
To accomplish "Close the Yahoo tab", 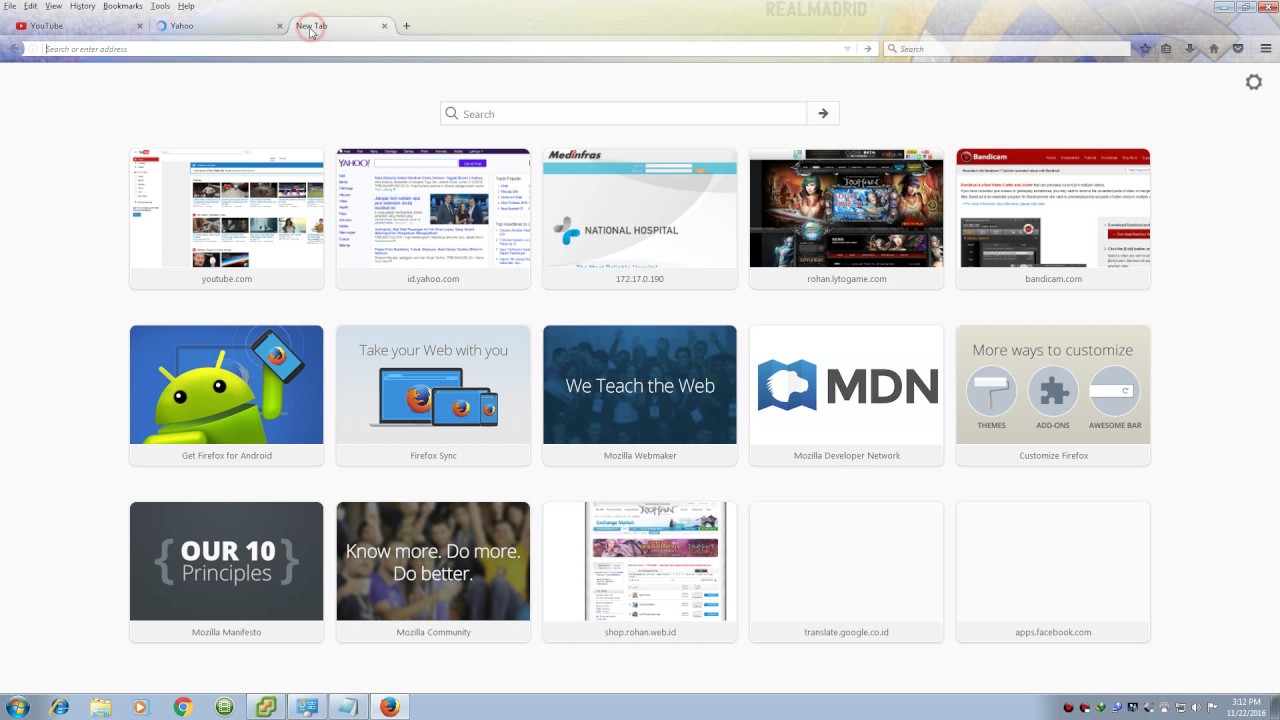I will 279,26.
